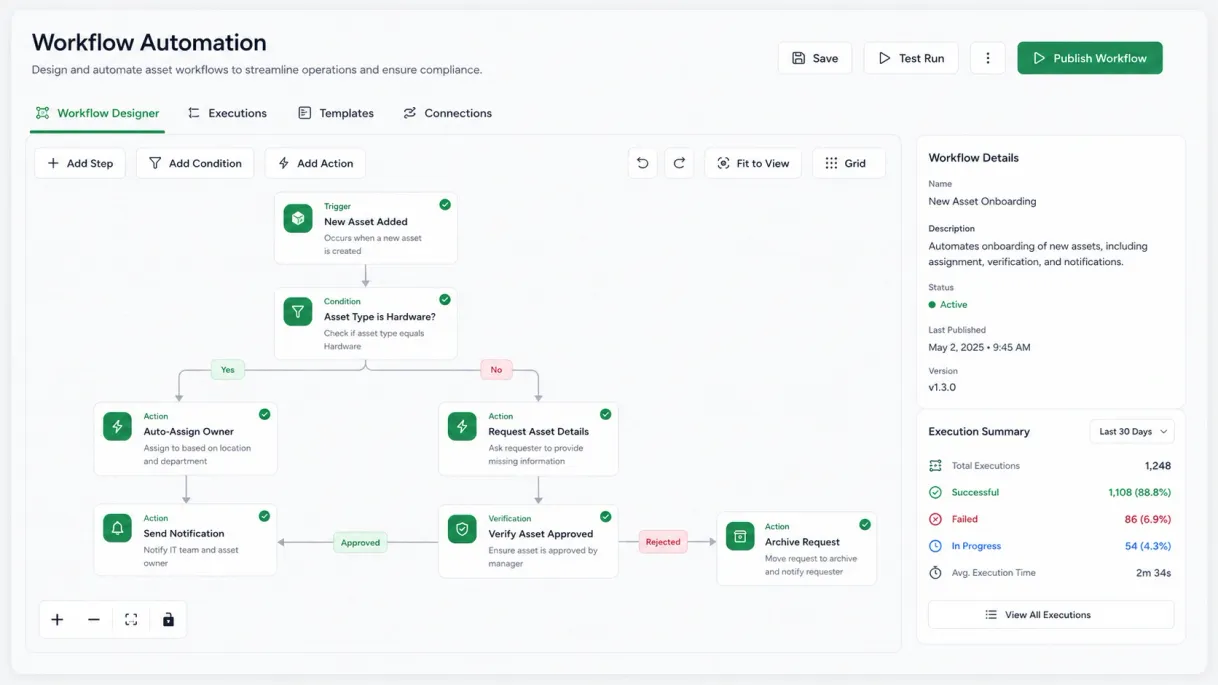Viewport: 1218px width, 685px height.
Task: Click the In Progress count 54 (4.3%)
Action: coord(1148,546)
